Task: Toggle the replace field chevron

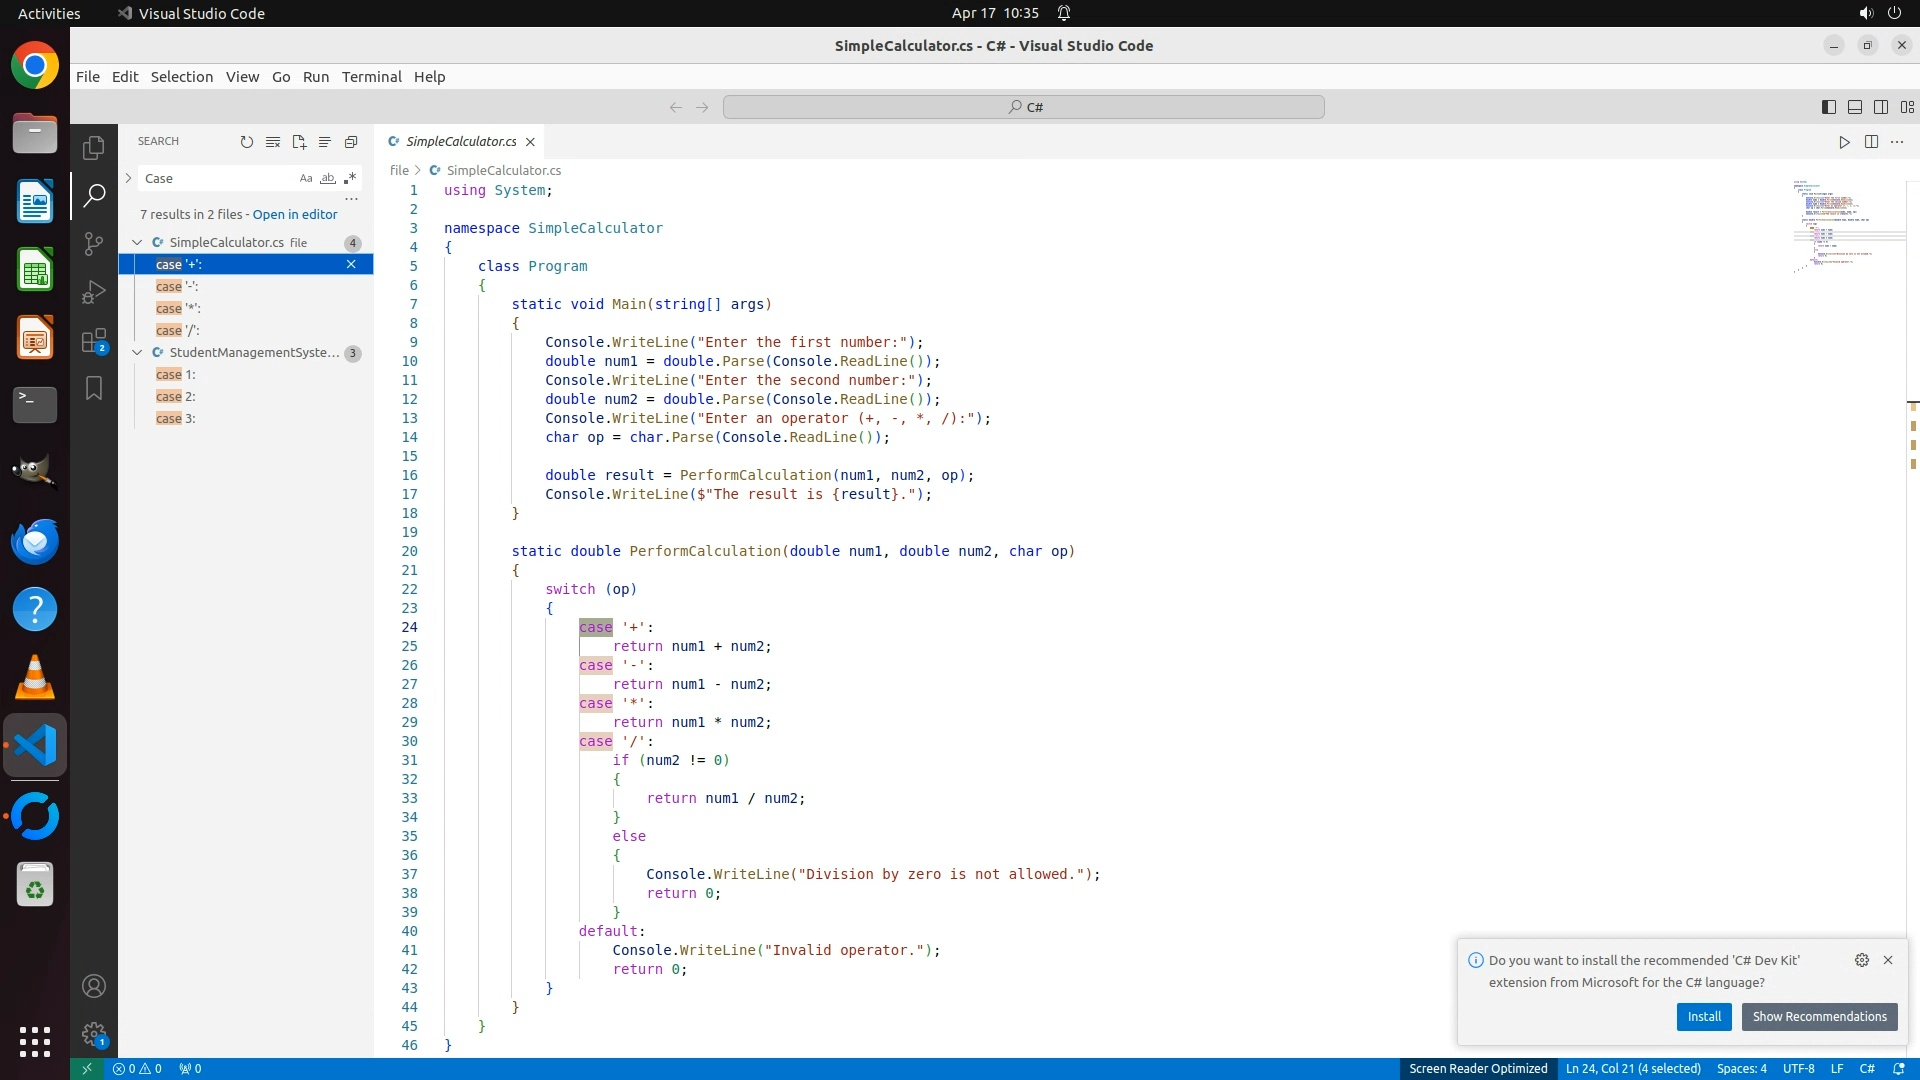Action: pos(128,178)
